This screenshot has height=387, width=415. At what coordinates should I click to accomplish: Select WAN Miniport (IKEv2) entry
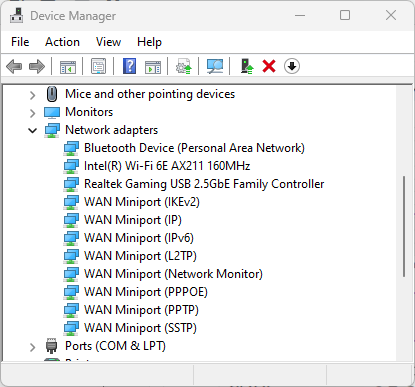point(142,202)
